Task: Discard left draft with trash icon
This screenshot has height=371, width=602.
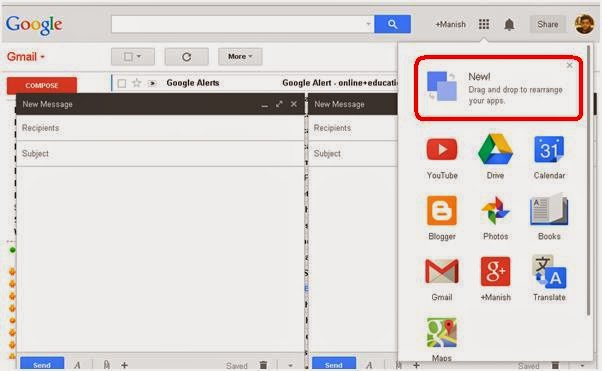Action: [263, 365]
